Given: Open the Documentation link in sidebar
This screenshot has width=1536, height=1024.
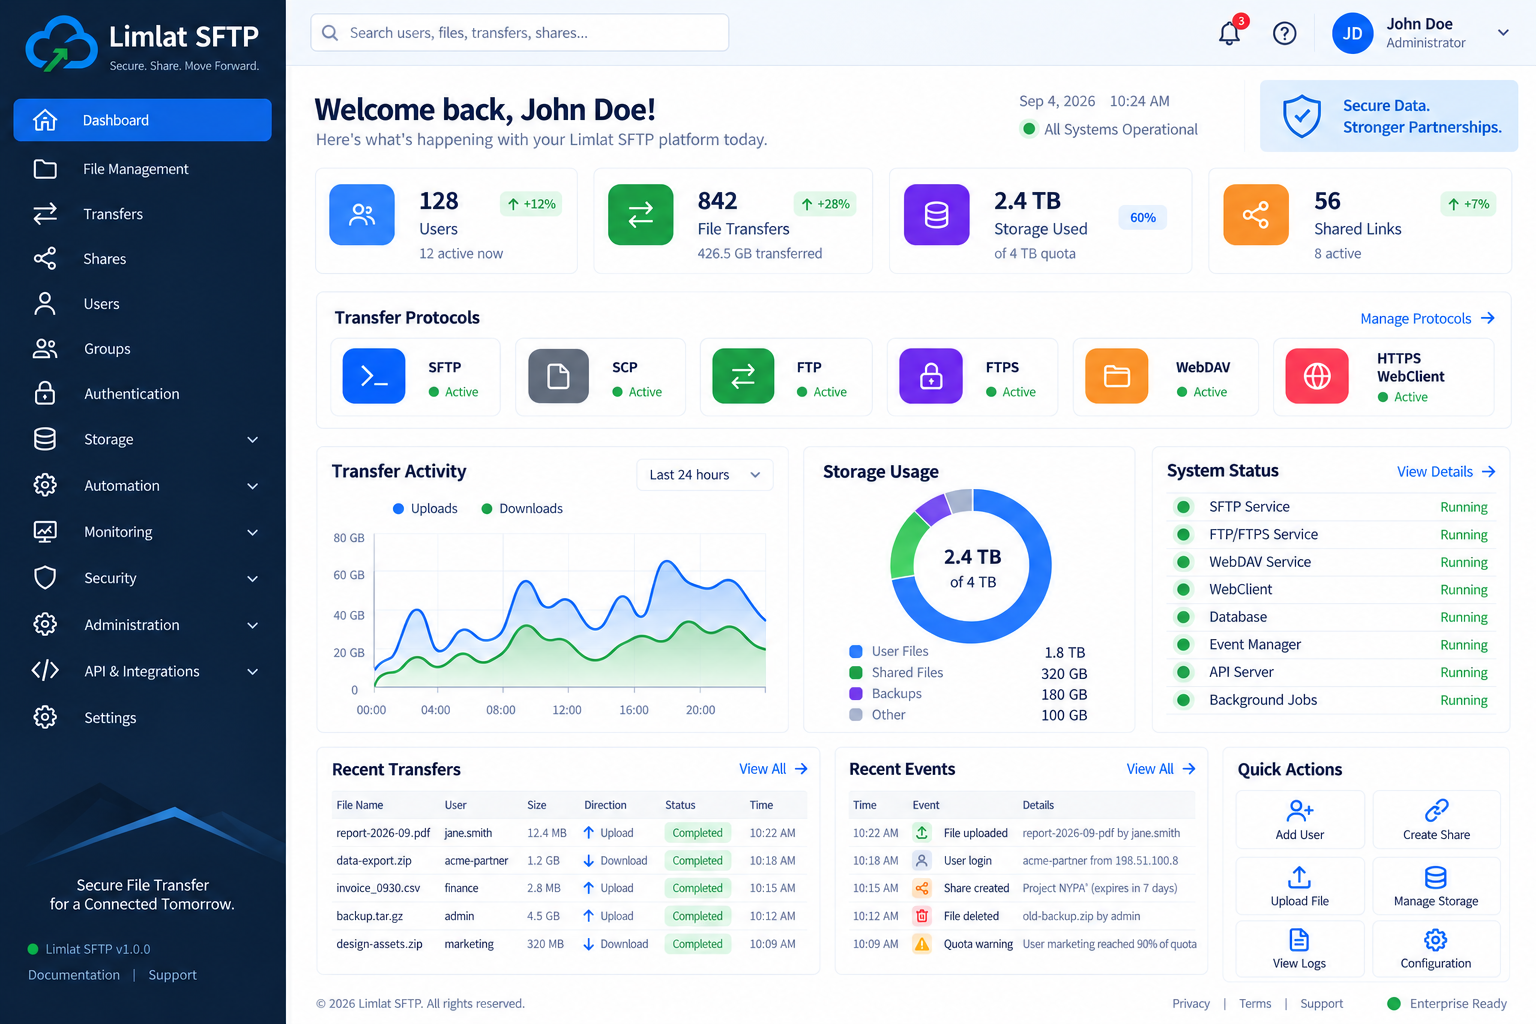Looking at the screenshot, I should pyautogui.click(x=74, y=975).
